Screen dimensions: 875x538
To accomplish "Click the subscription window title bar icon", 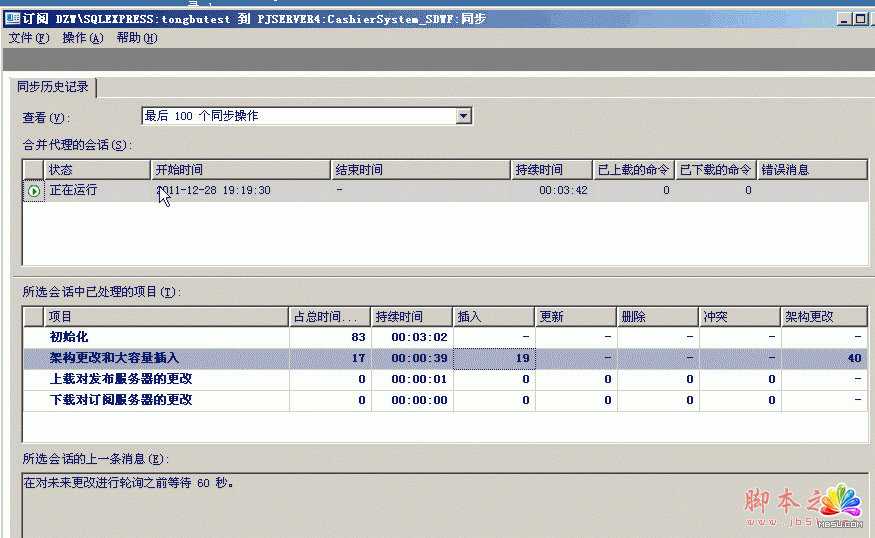I will point(12,19).
